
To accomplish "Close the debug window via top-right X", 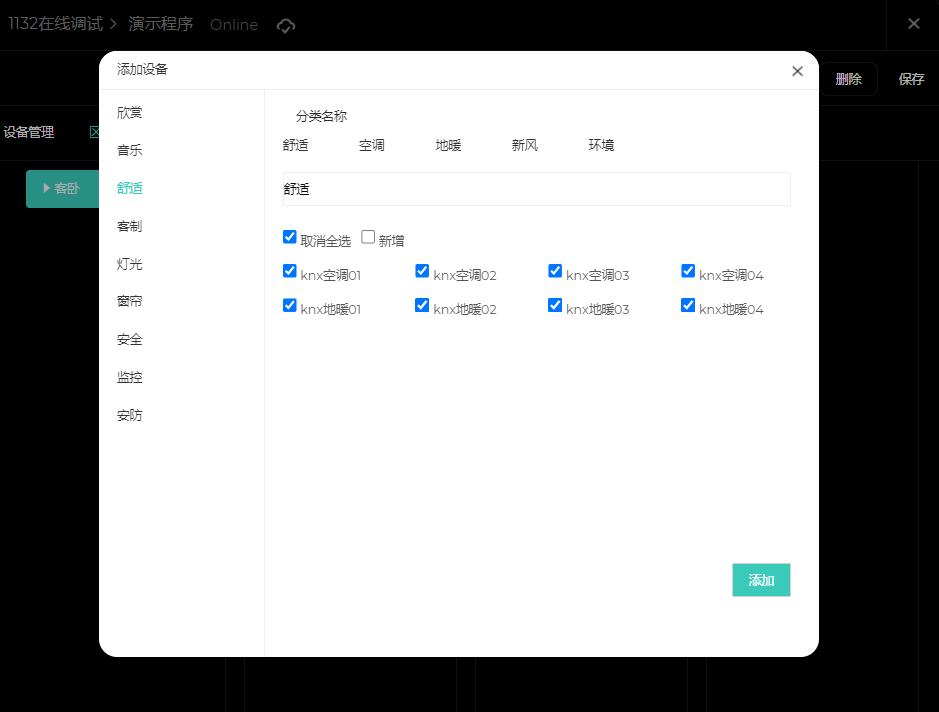I will (913, 24).
